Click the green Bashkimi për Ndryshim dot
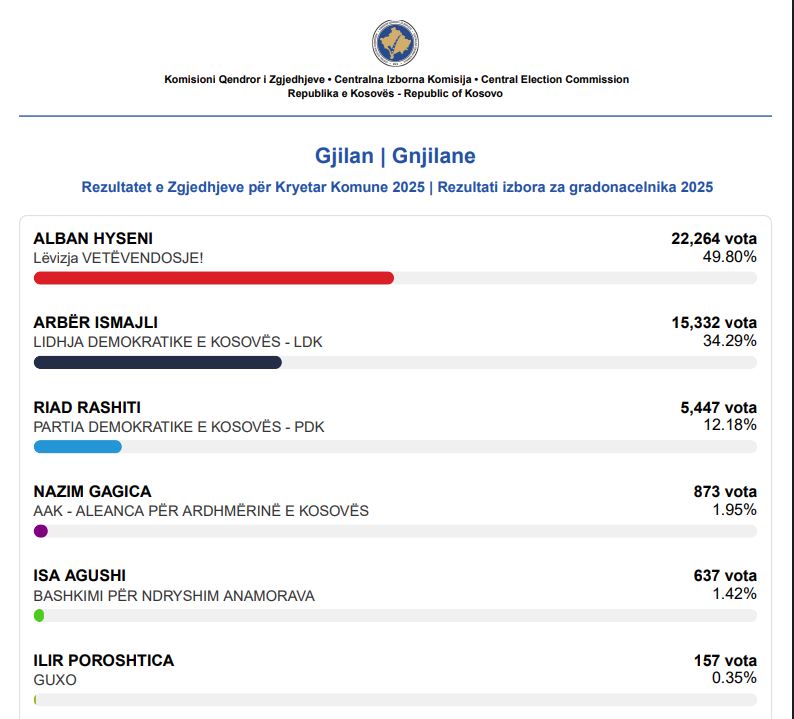The image size is (794, 719). [x=39, y=615]
